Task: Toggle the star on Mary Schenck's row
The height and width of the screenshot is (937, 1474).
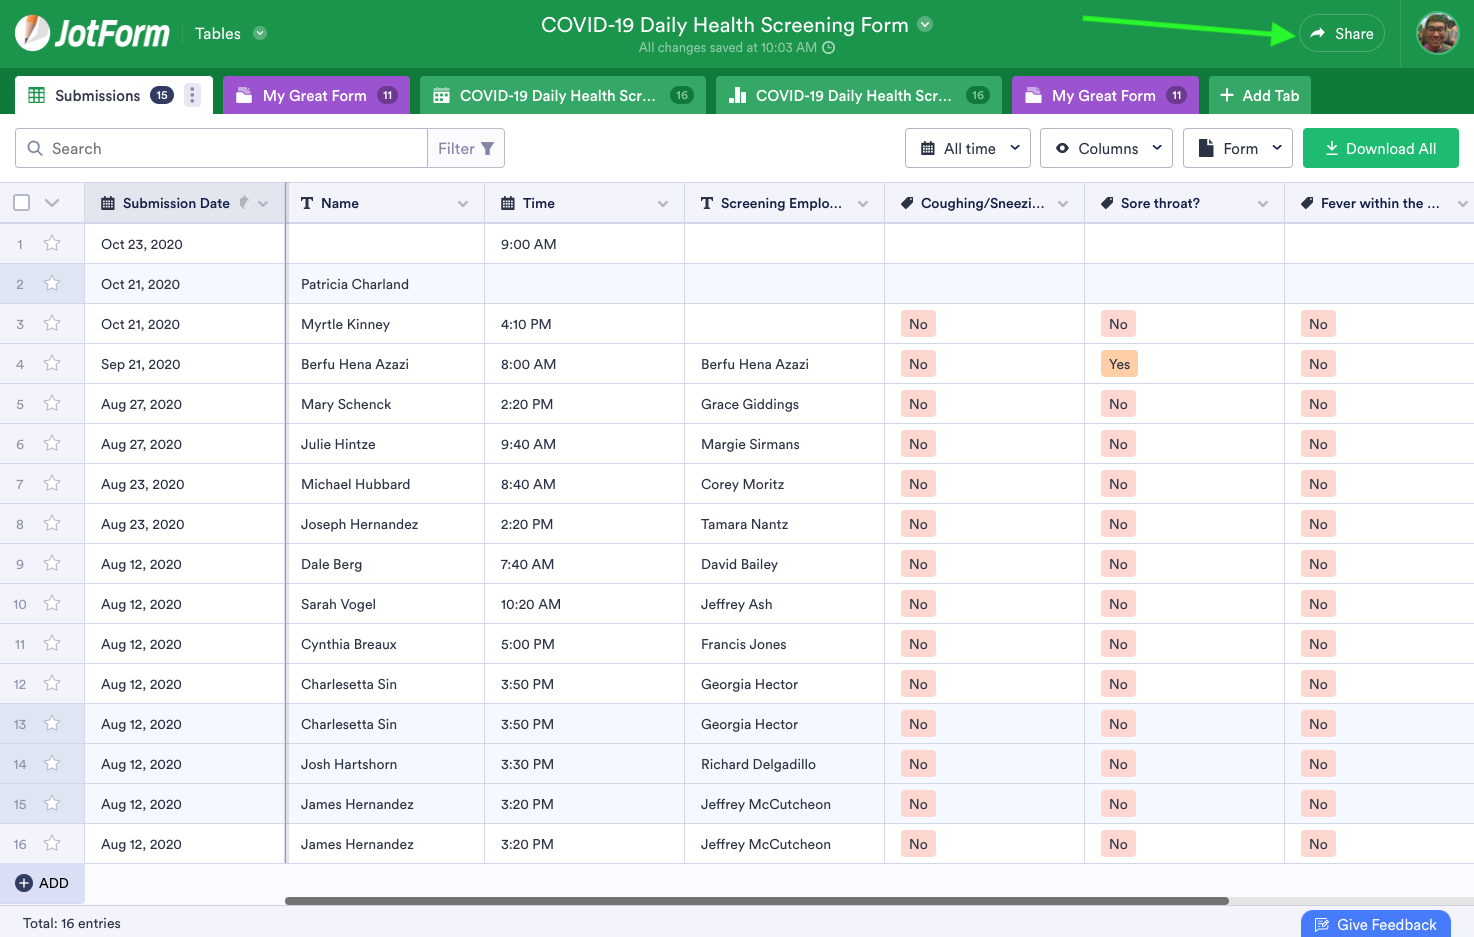Action: (x=52, y=404)
